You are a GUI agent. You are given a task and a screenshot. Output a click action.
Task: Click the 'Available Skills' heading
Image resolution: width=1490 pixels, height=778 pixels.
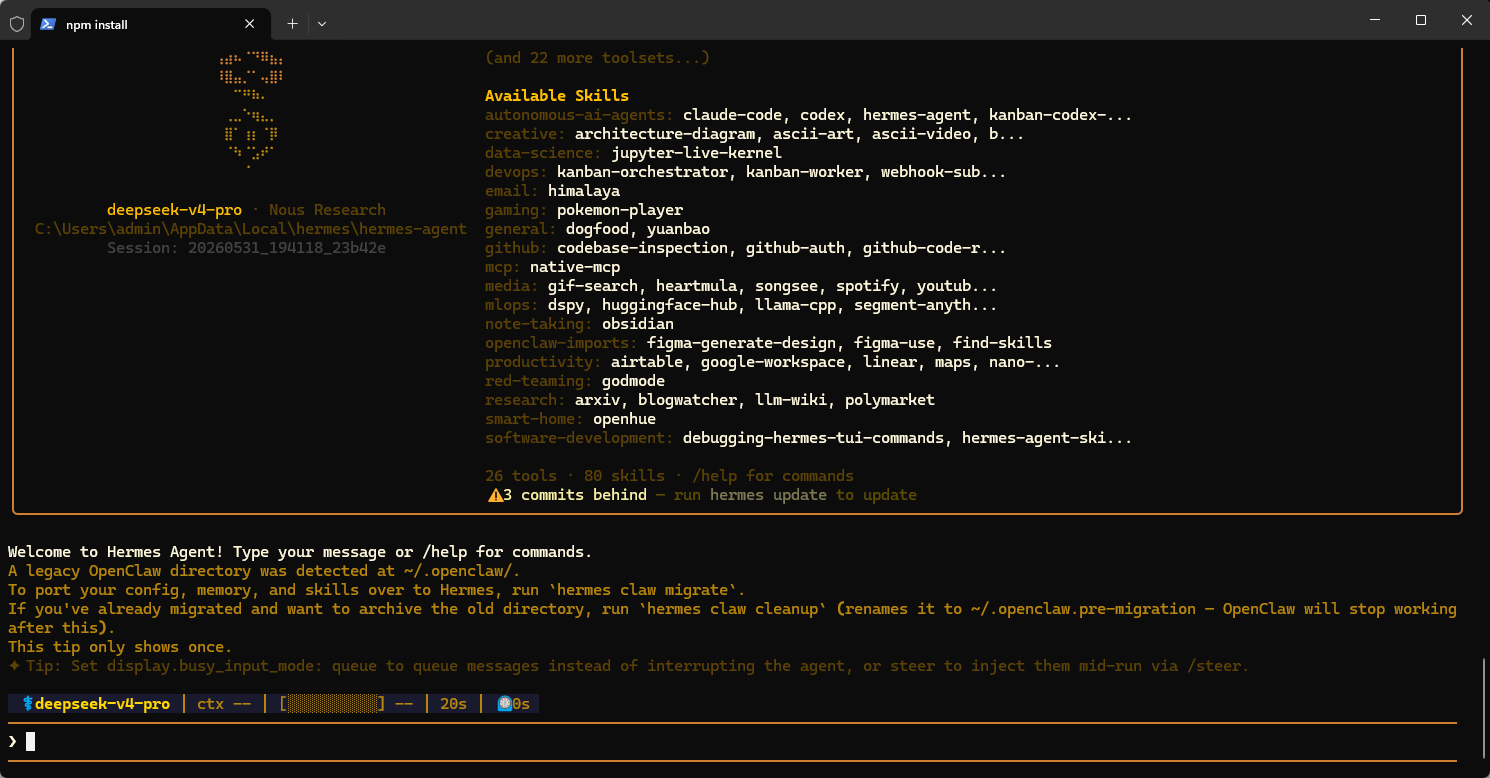tap(557, 96)
